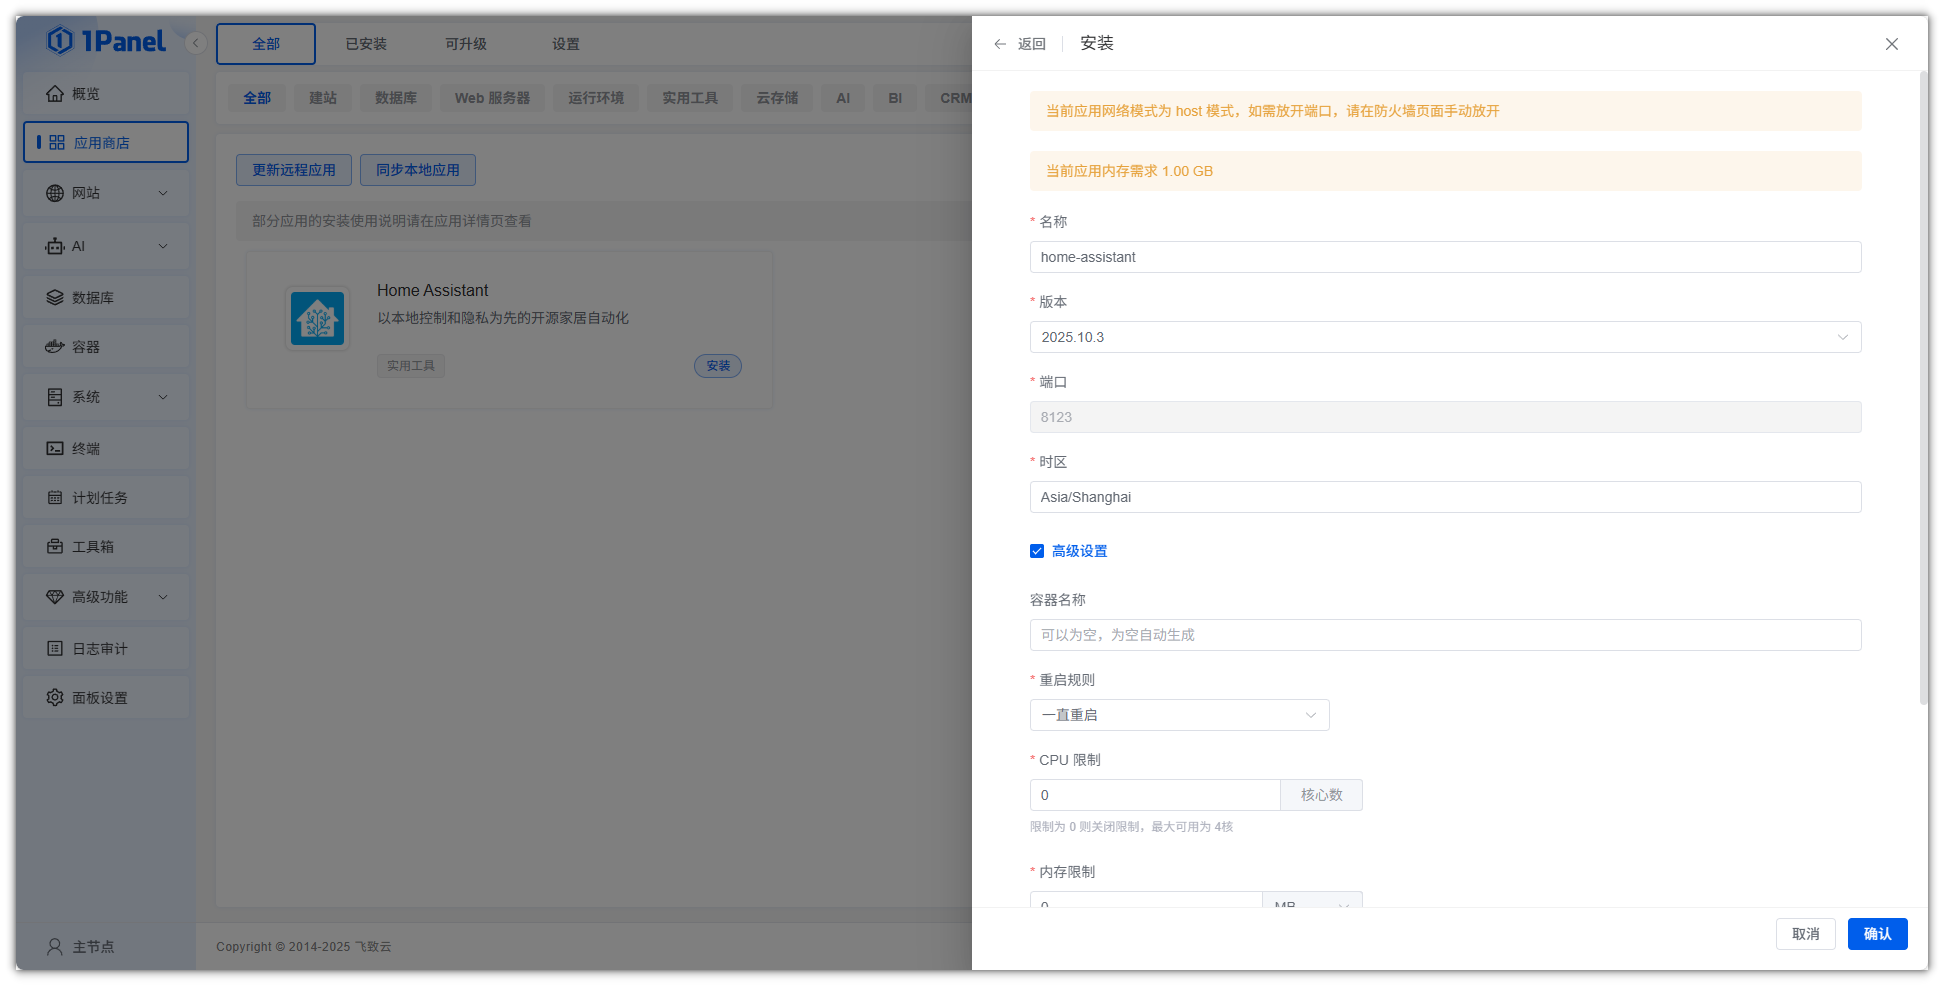Switch to the 已安装 tab
The width and height of the screenshot is (1944, 986).
(x=366, y=44)
